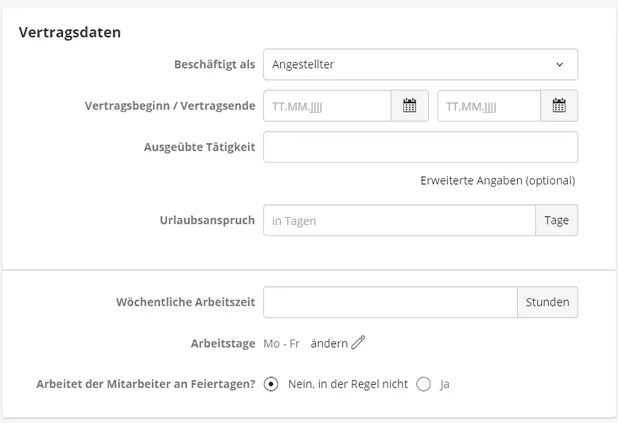Click the Stunden unit button

coord(547,302)
